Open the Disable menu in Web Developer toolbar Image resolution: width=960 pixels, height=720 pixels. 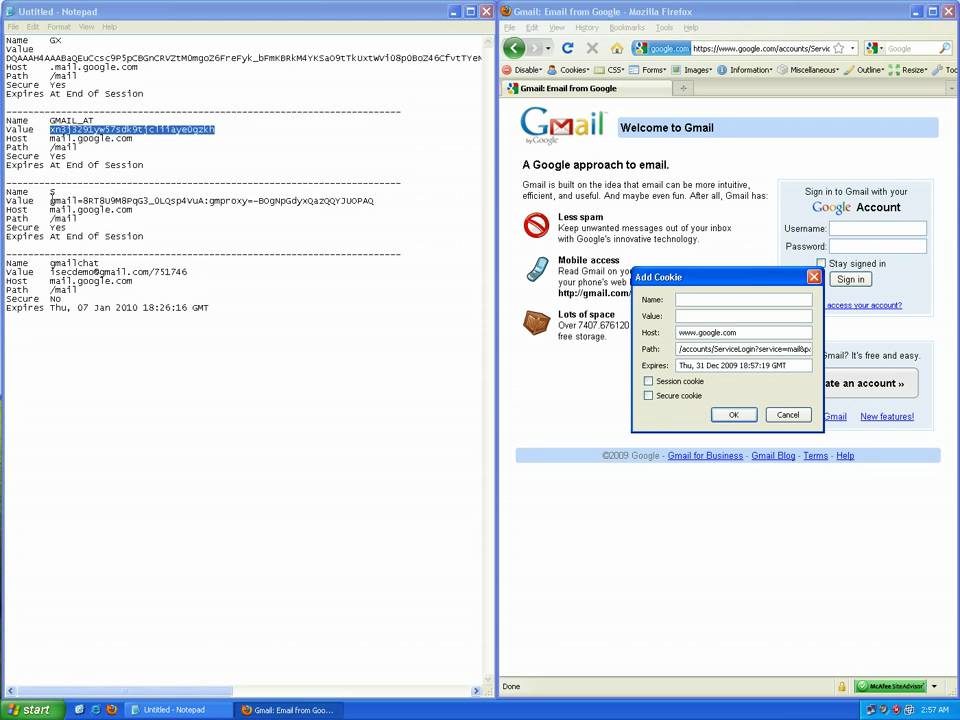coord(522,70)
